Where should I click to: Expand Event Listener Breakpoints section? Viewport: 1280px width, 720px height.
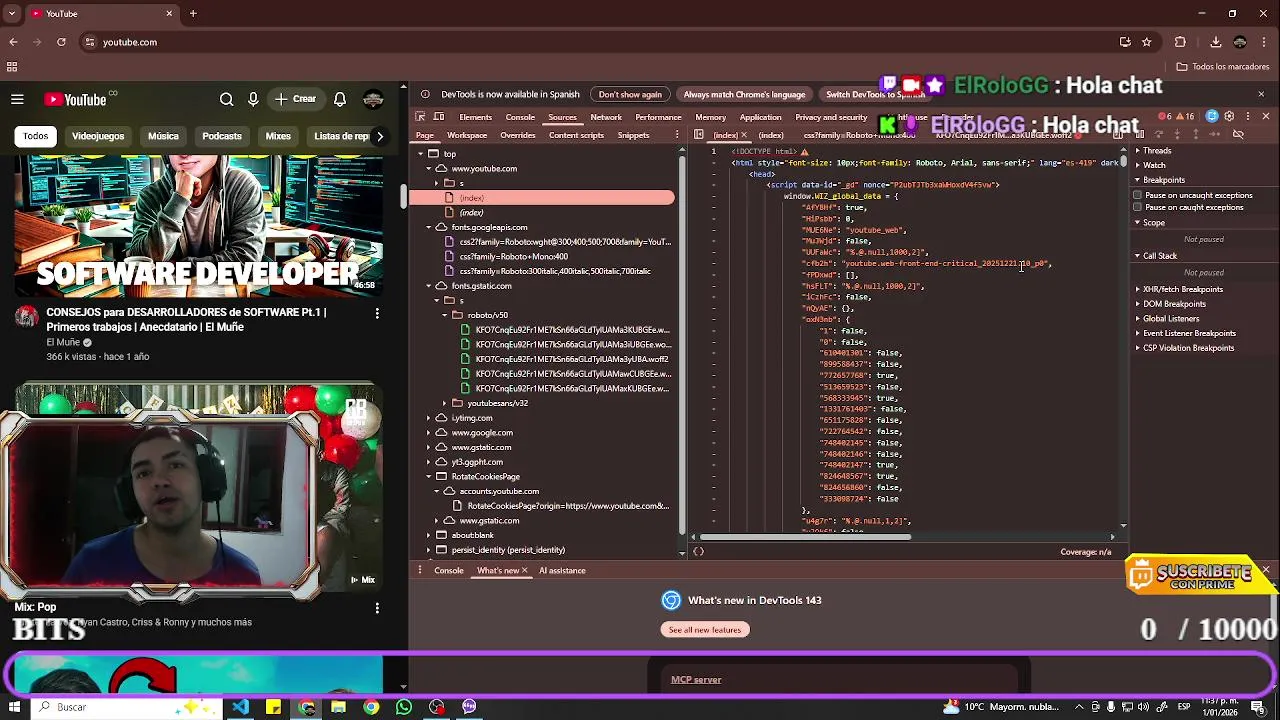coord(1138,333)
